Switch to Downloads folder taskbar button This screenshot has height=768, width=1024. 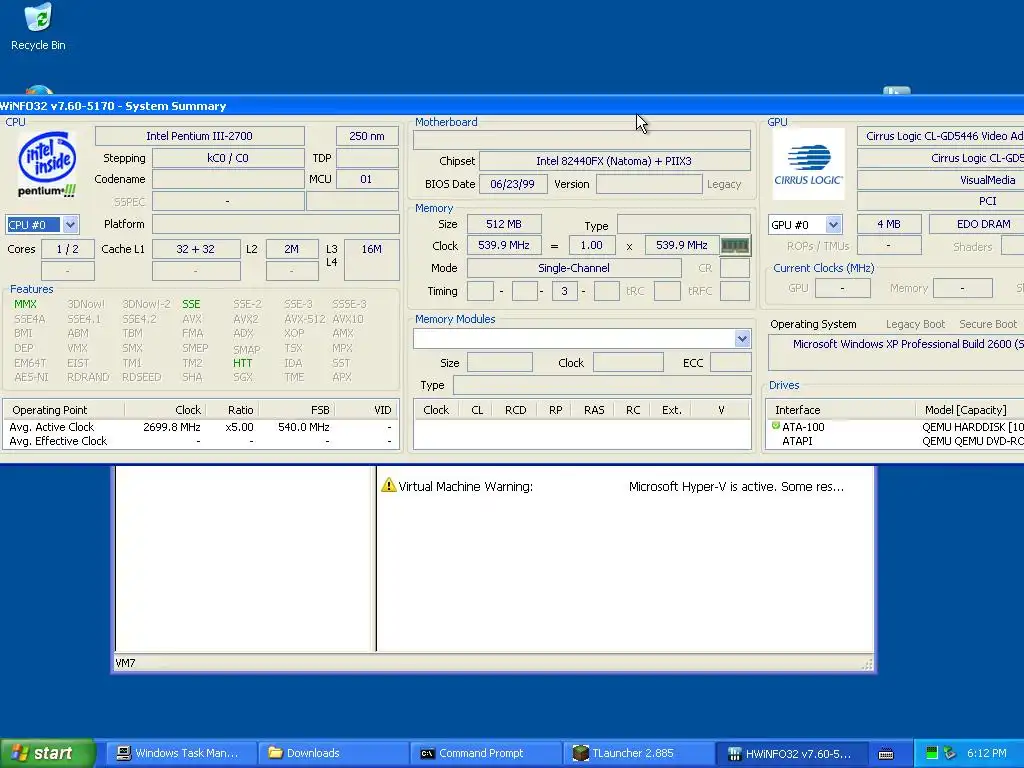click(333, 753)
